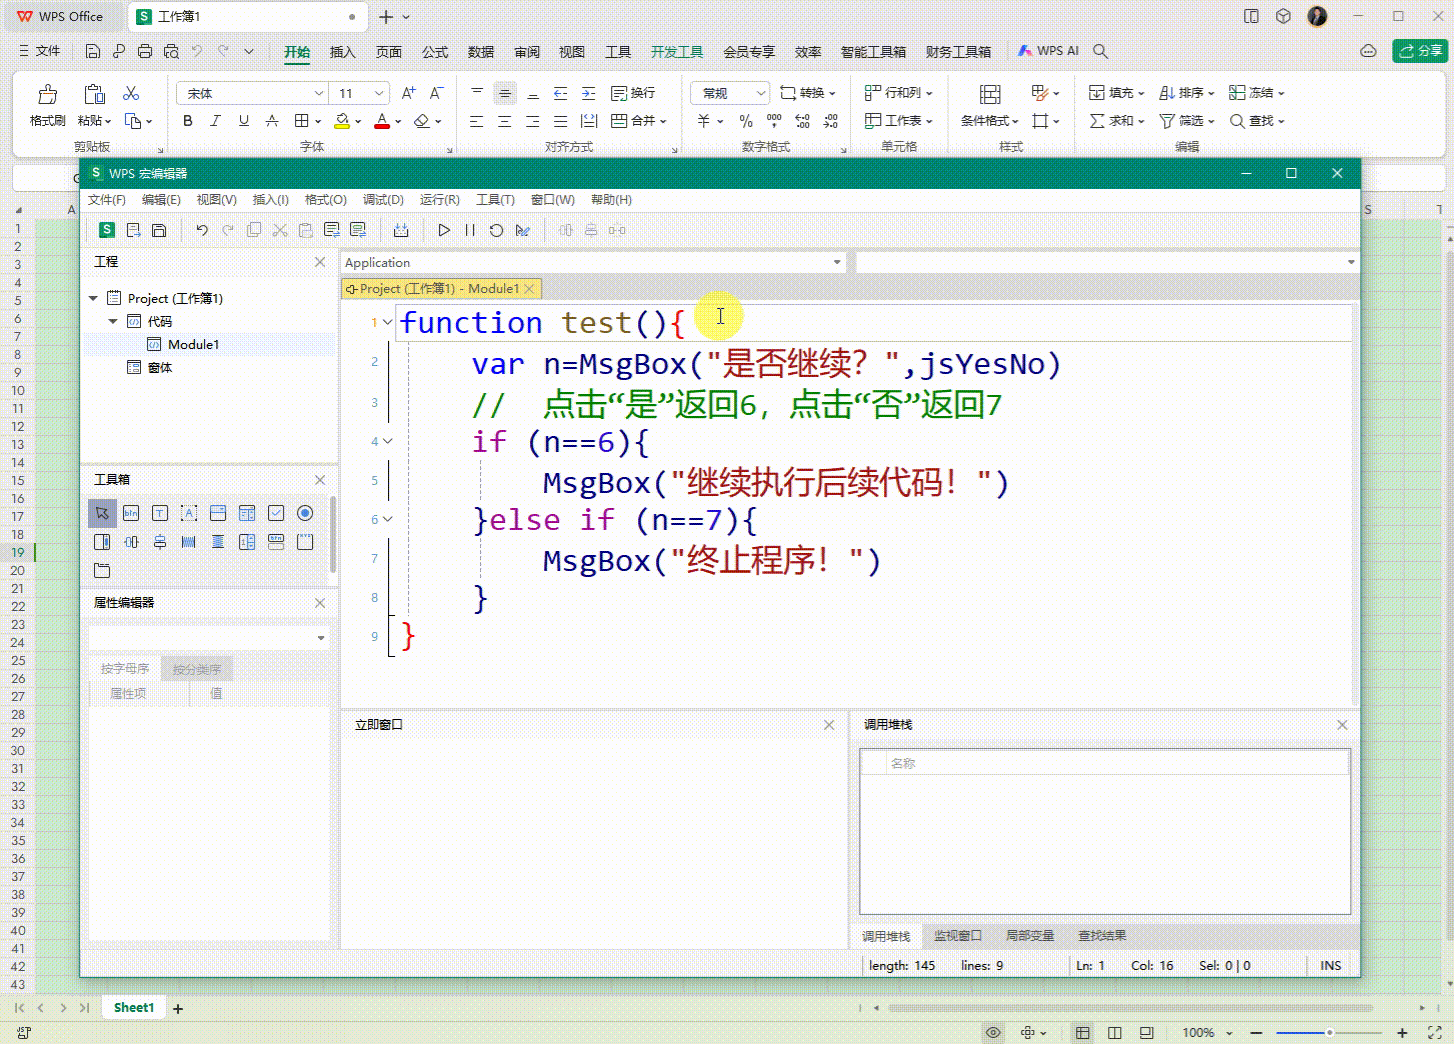The height and width of the screenshot is (1044, 1454).
Task: Apply the red font color swatch
Action: [x=381, y=121]
